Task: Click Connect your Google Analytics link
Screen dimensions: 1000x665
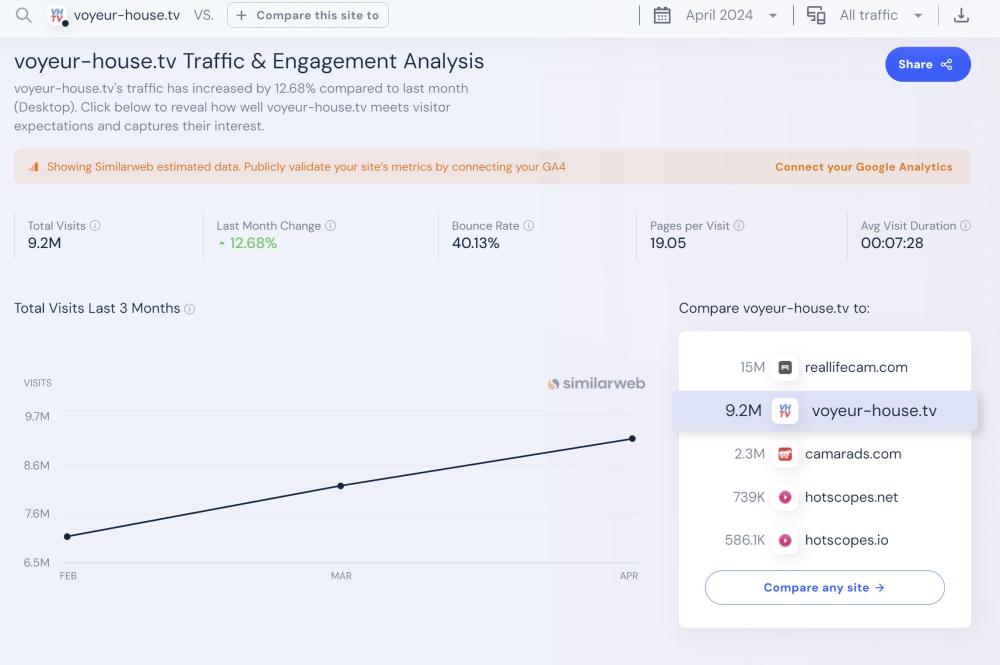Action: click(863, 167)
